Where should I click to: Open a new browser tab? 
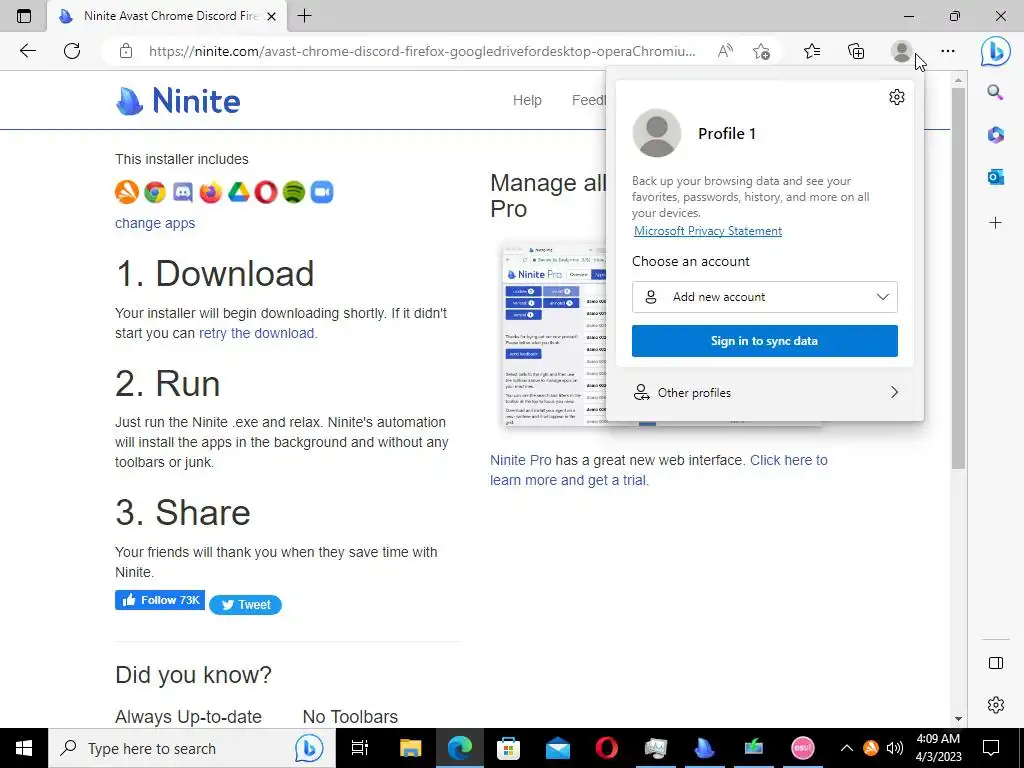tap(304, 16)
